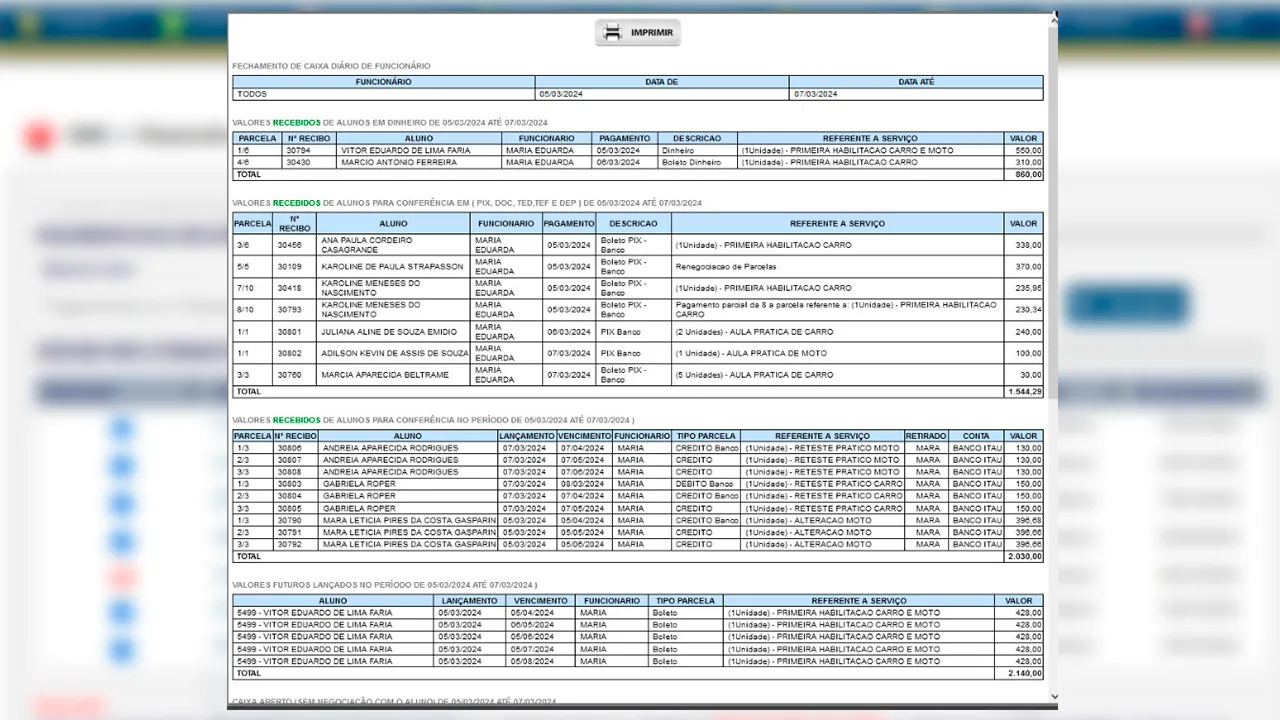Click the scrollbar down arrow of the report

click(x=1053, y=697)
